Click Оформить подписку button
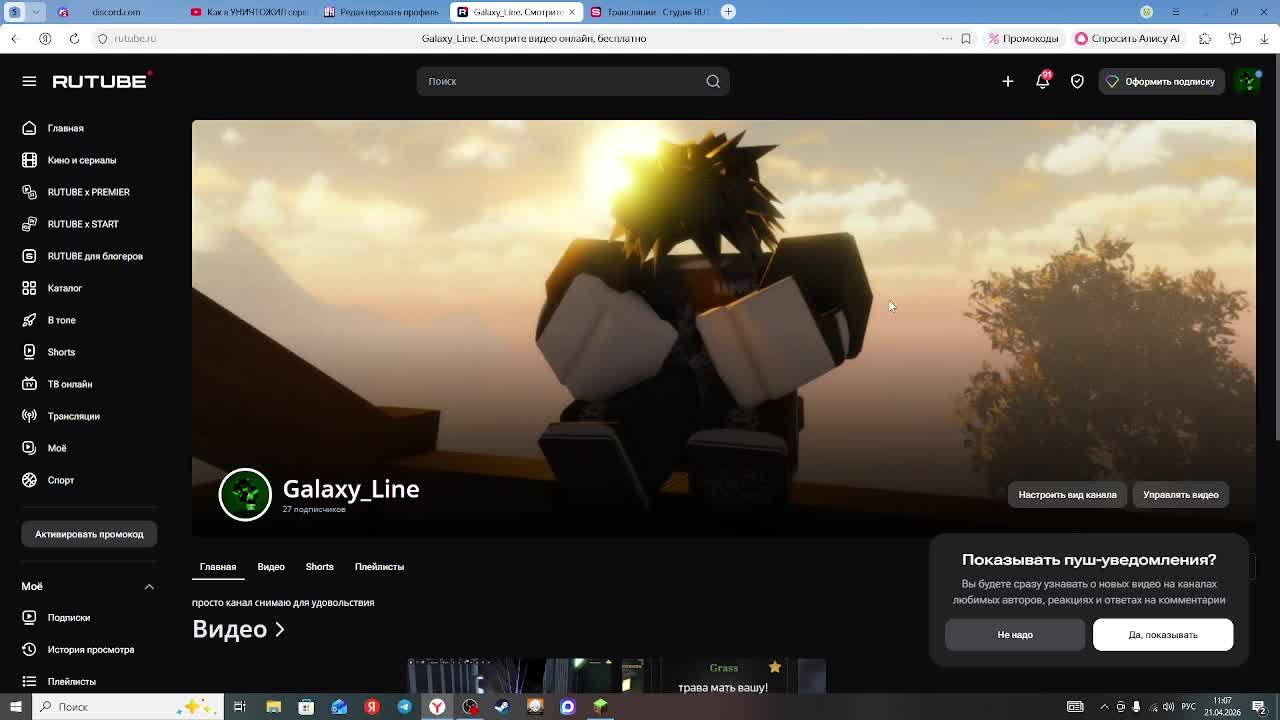Image resolution: width=1280 pixels, height=720 pixels. (x=1162, y=81)
